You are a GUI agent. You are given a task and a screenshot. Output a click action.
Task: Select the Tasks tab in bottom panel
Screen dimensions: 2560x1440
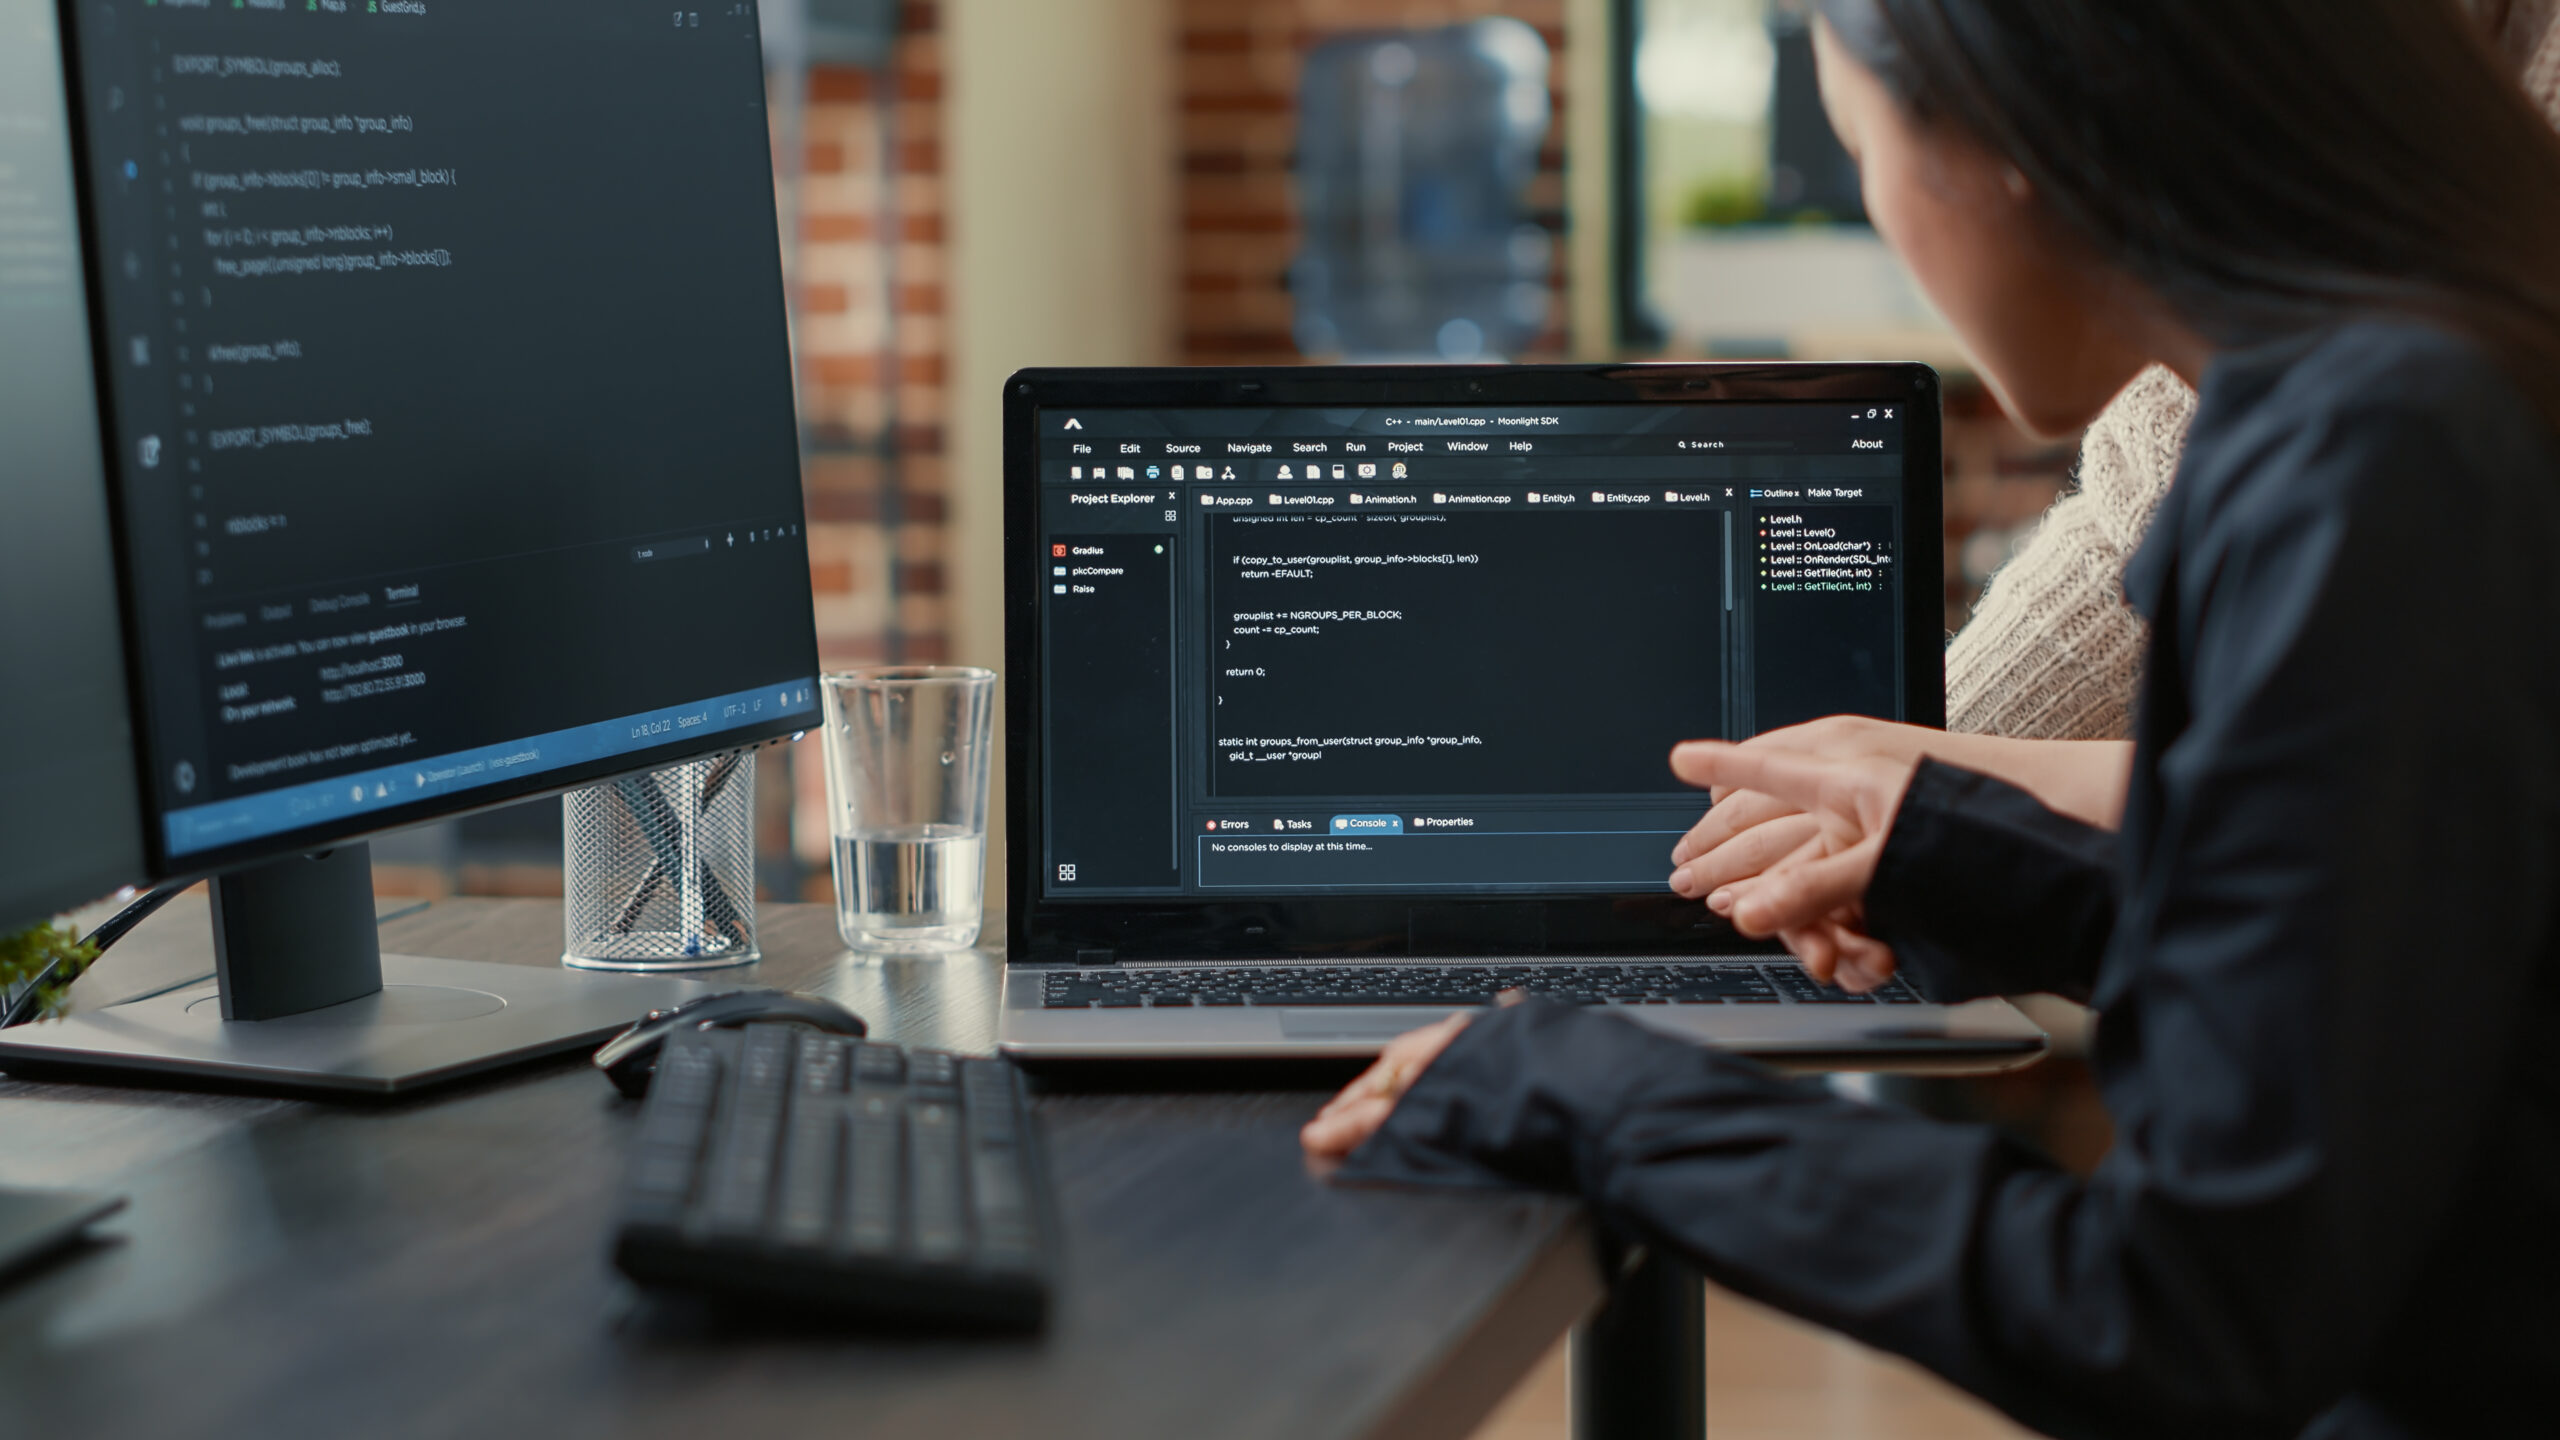(1294, 821)
